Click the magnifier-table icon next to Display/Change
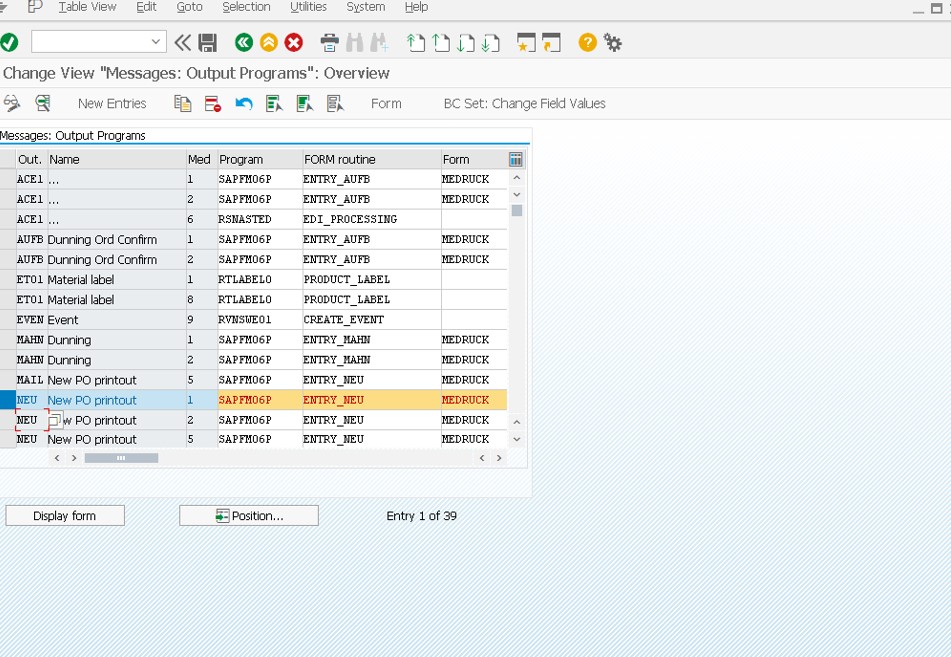The image size is (951, 657). click(x=42, y=103)
